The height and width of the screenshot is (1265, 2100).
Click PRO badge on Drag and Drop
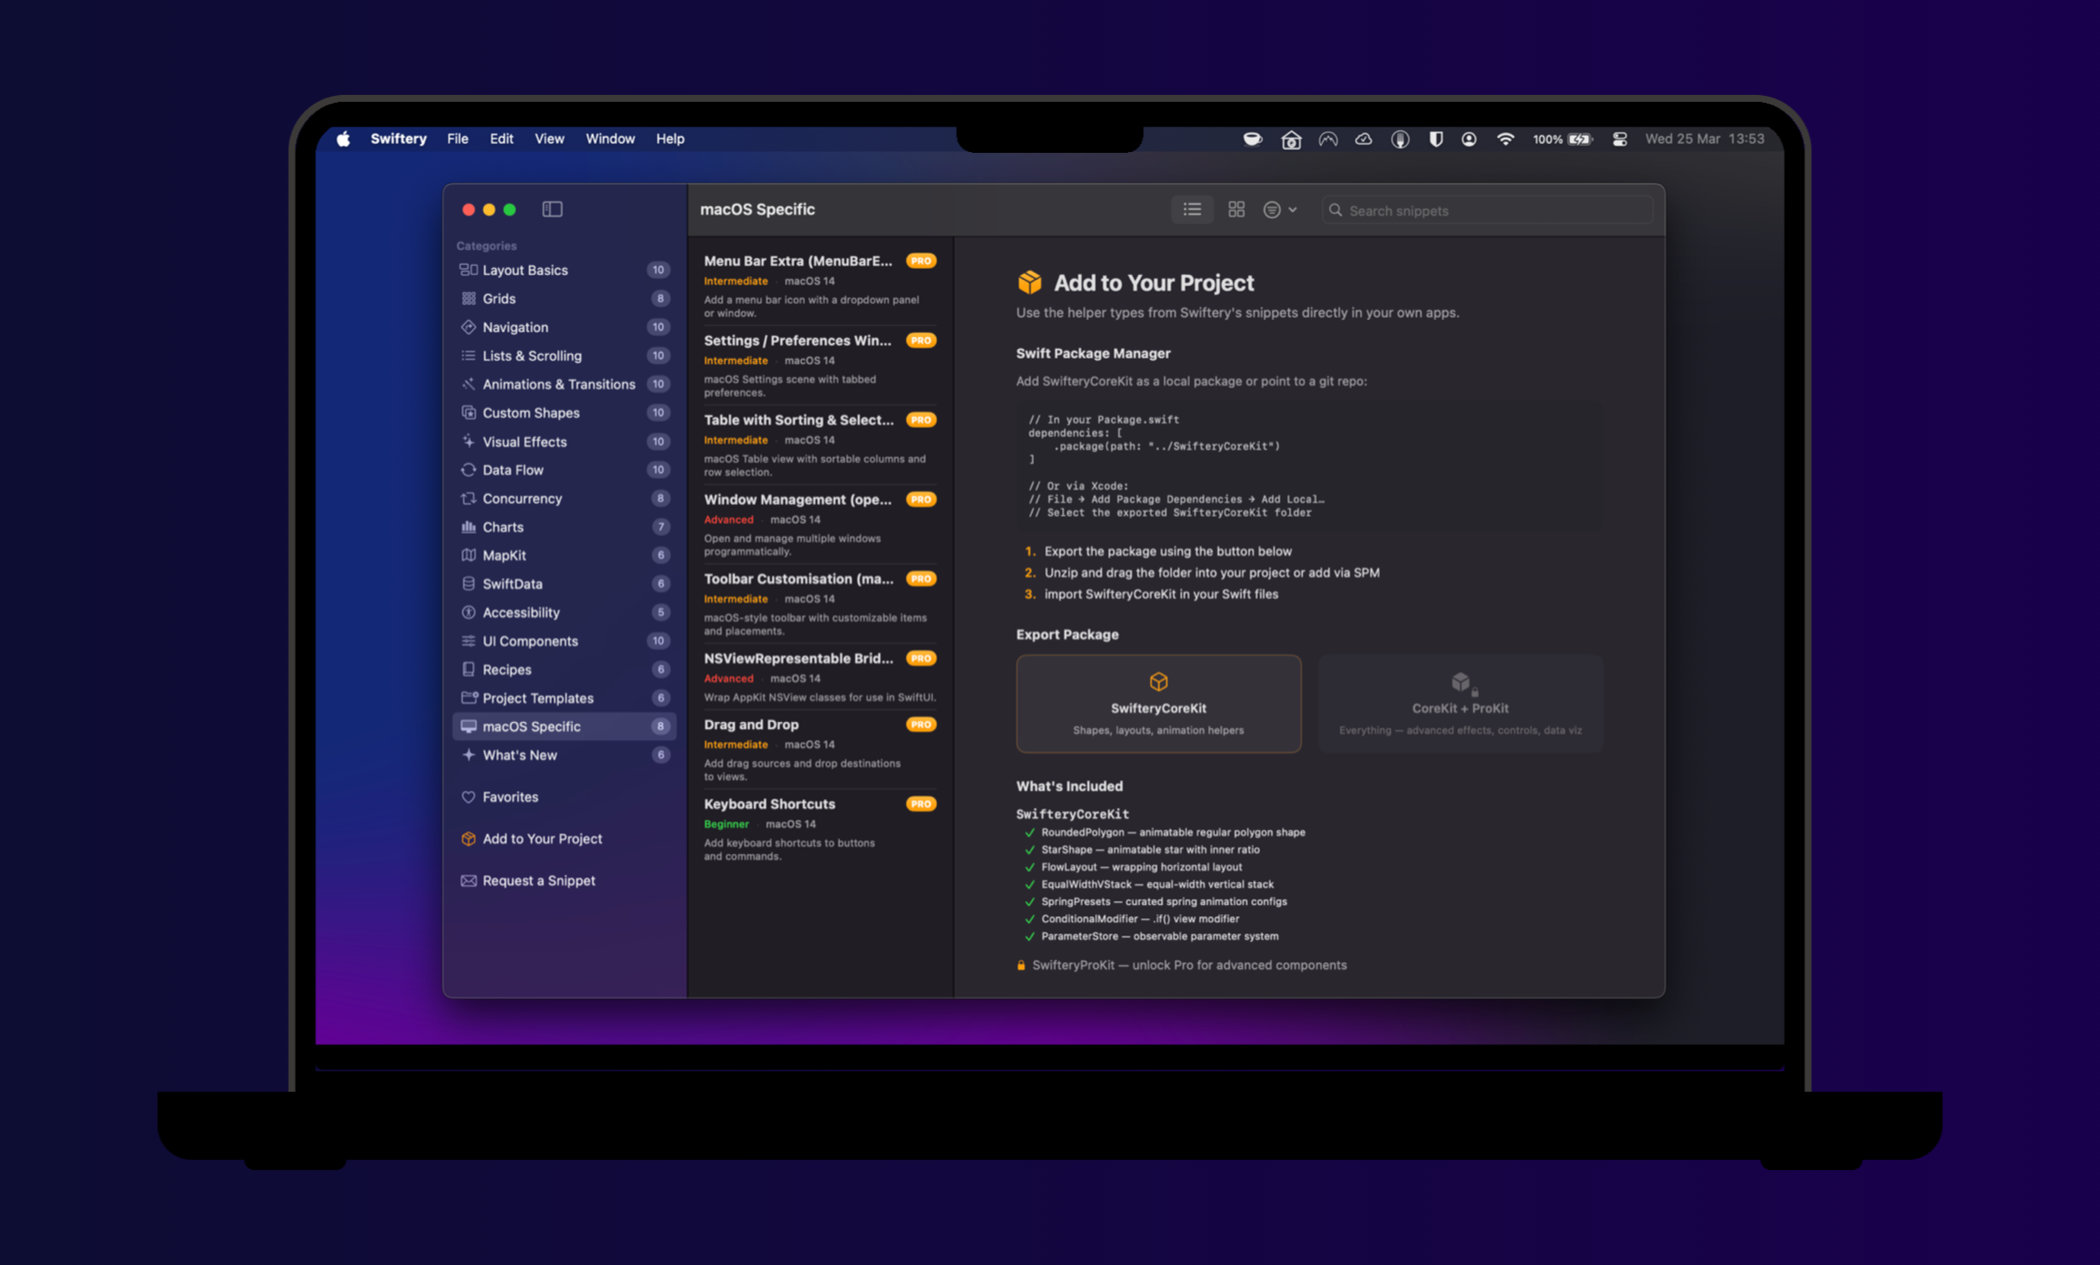coord(921,724)
